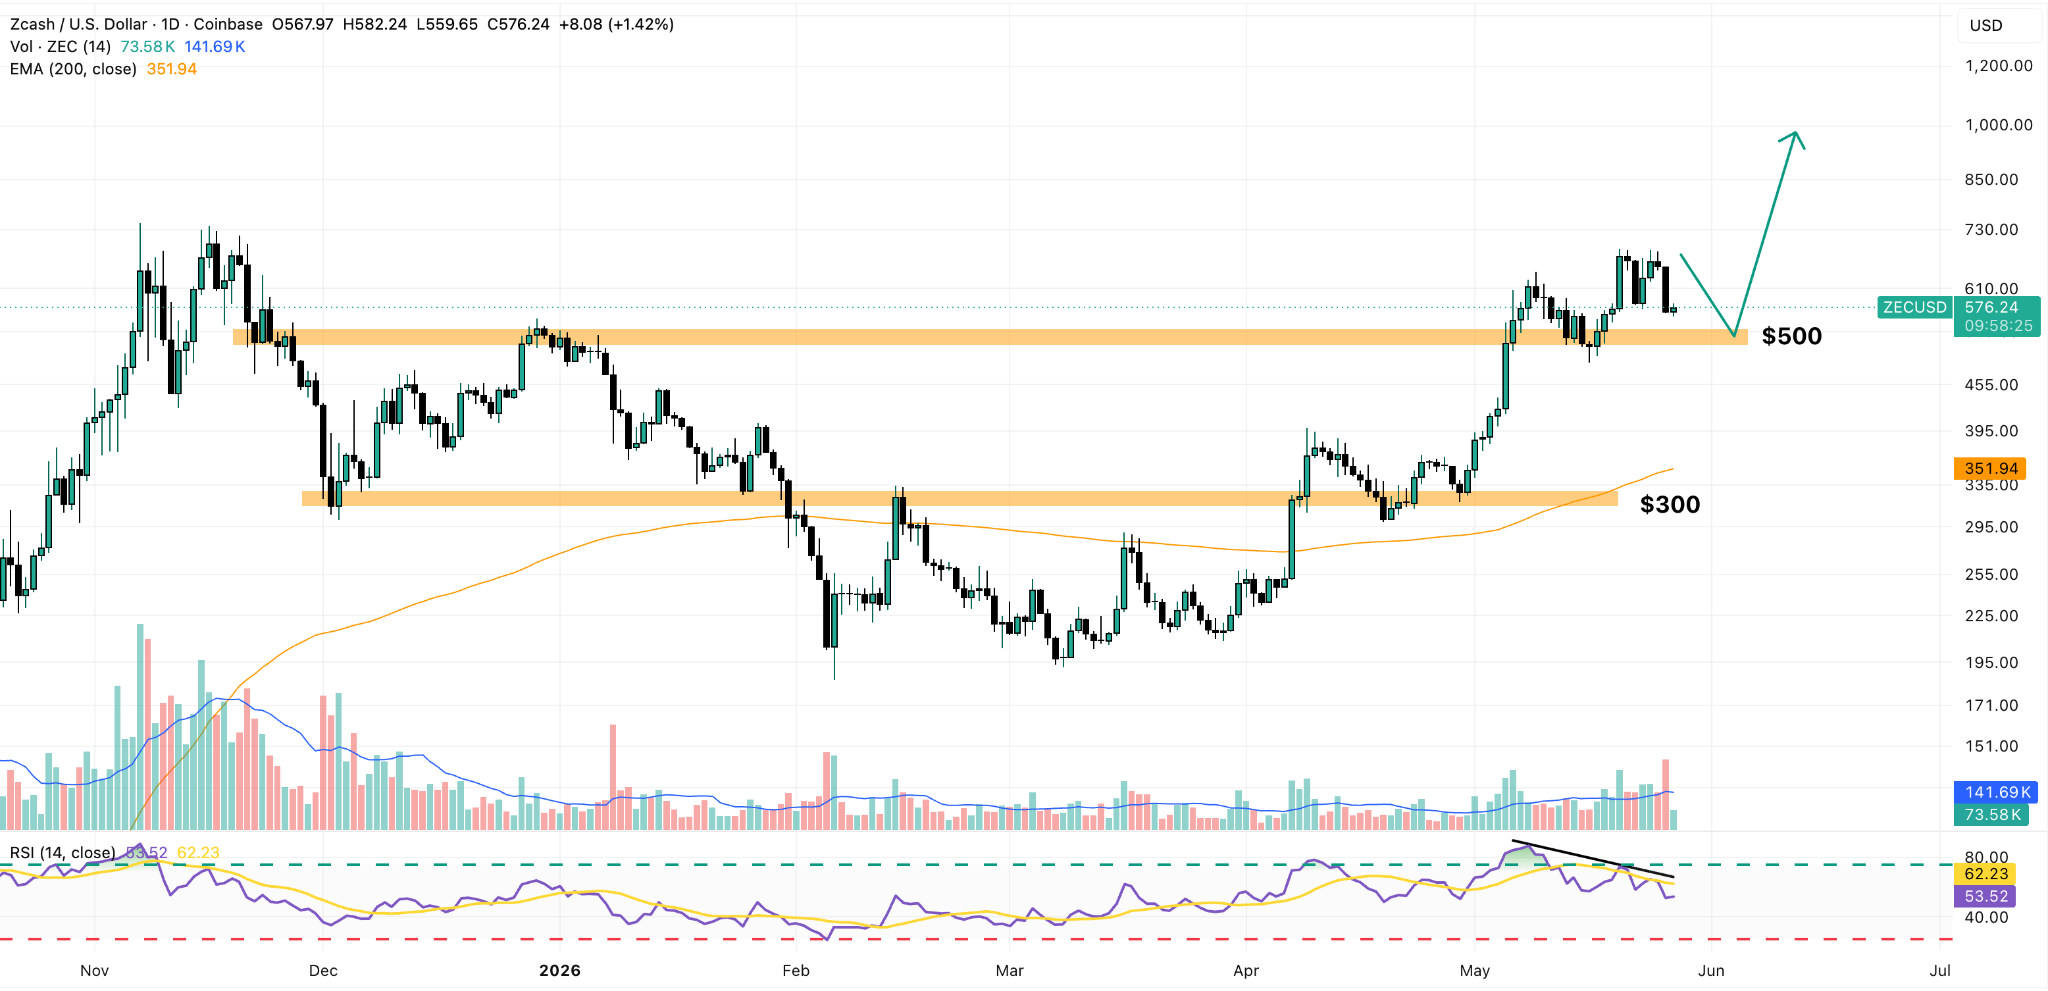The image size is (2048, 991).
Task: Click the RSI value 53.52 axis label
Action: [x=1985, y=896]
